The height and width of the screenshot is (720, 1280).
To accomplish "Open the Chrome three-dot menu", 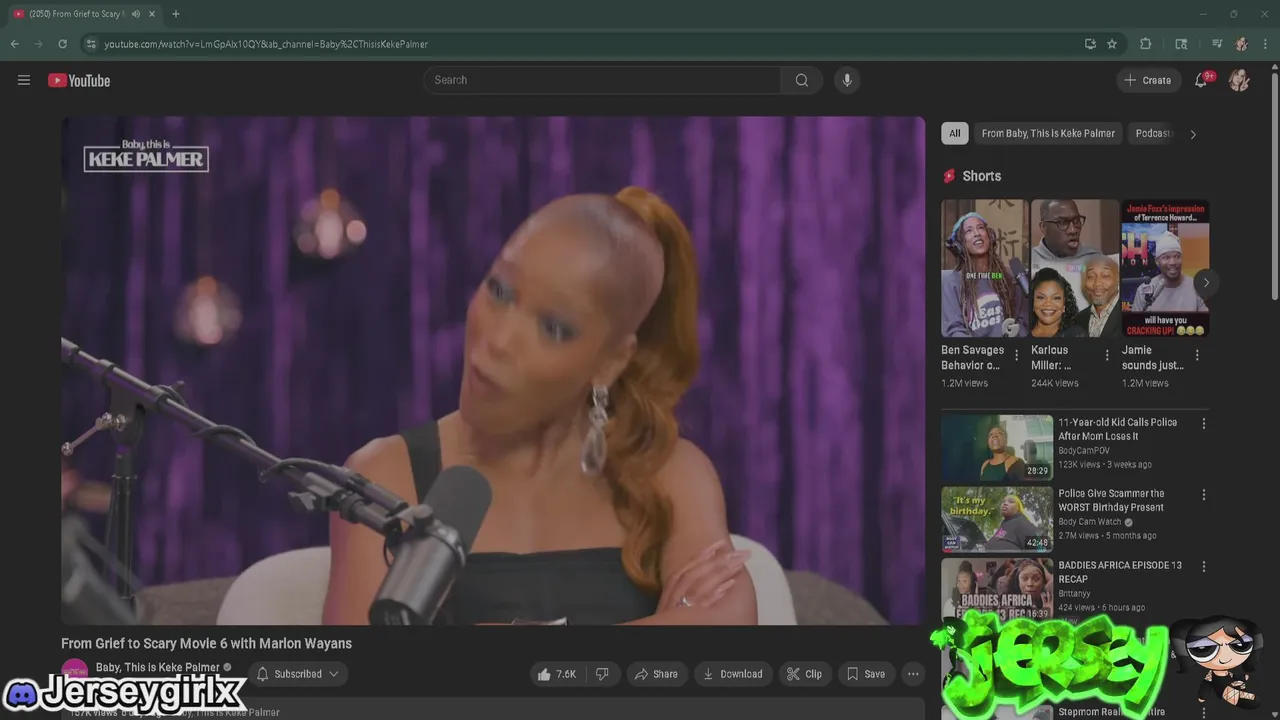I will [x=1266, y=44].
